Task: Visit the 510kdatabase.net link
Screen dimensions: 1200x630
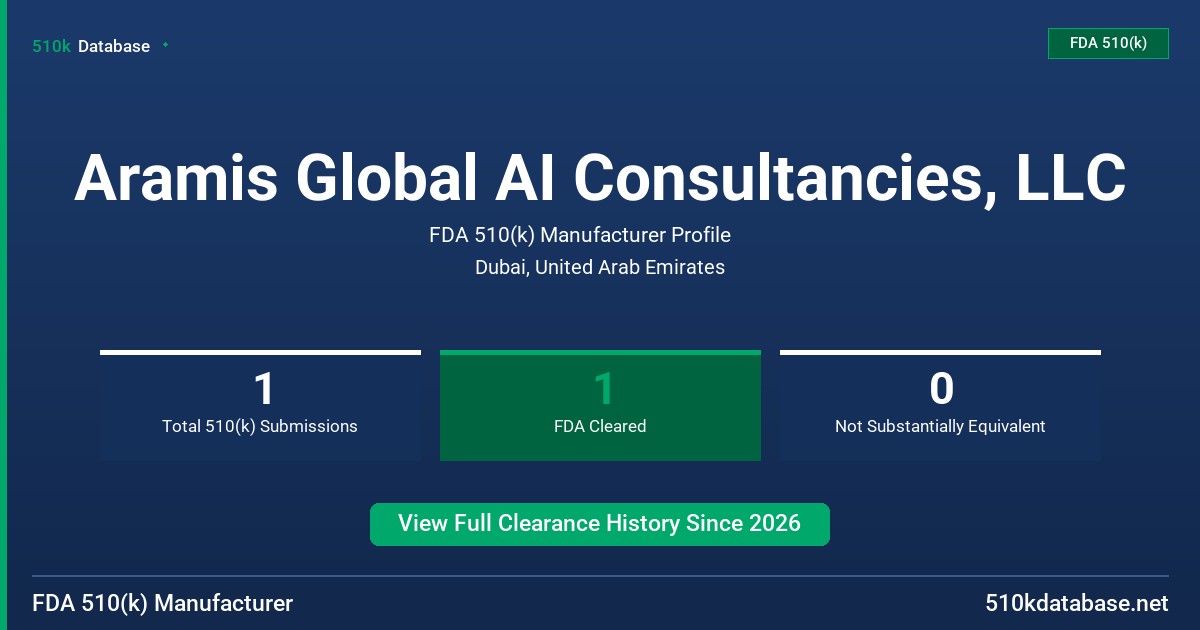Action: (x=1076, y=604)
